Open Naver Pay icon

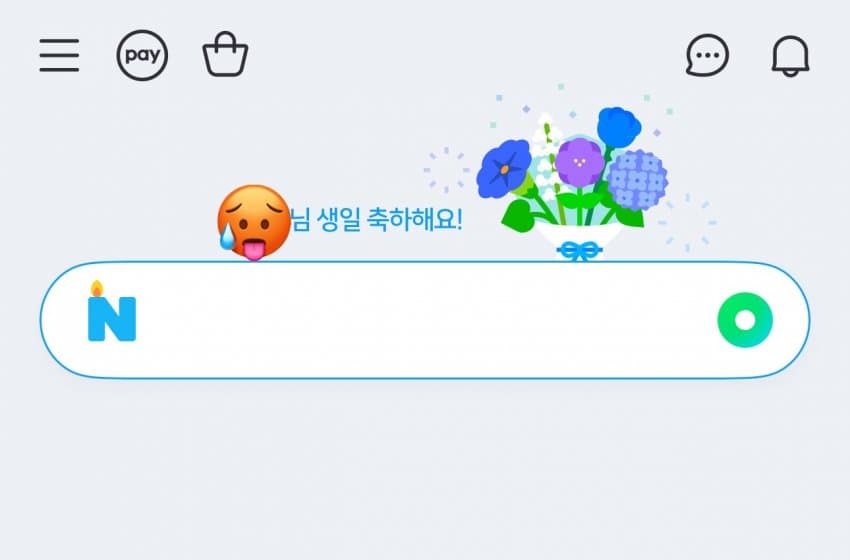click(142, 55)
